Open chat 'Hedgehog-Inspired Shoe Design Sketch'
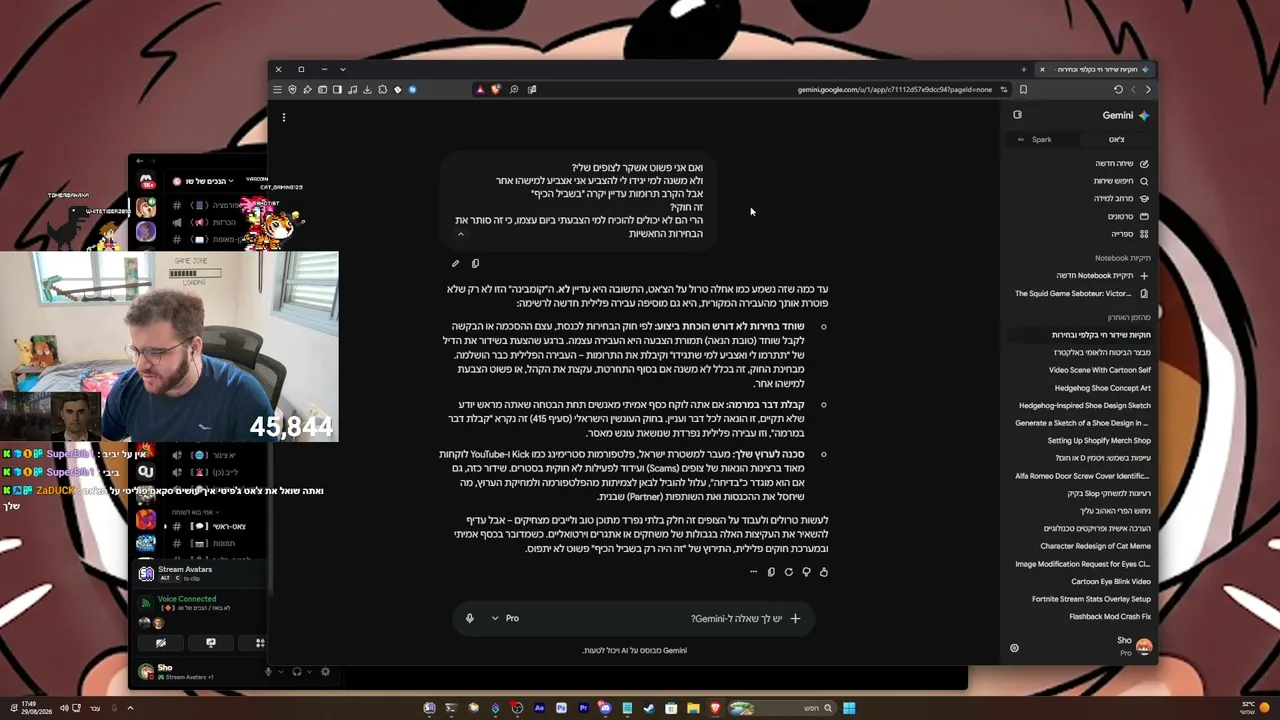The height and width of the screenshot is (720, 1280). (x=1085, y=406)
